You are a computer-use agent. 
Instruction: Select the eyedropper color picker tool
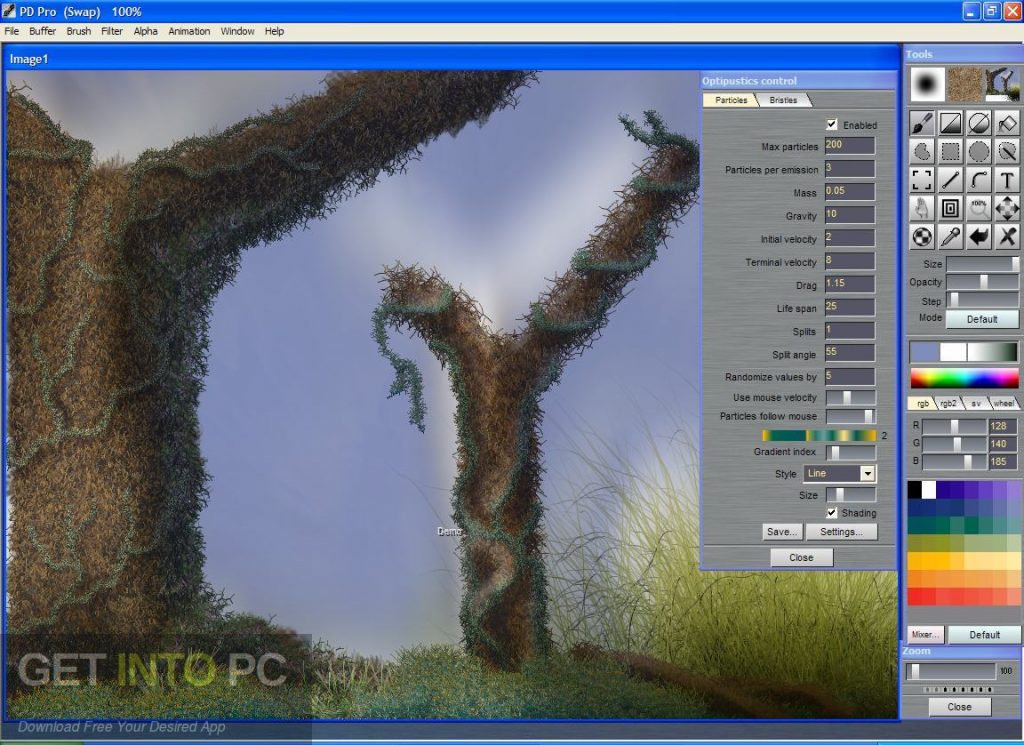[950, 237]
